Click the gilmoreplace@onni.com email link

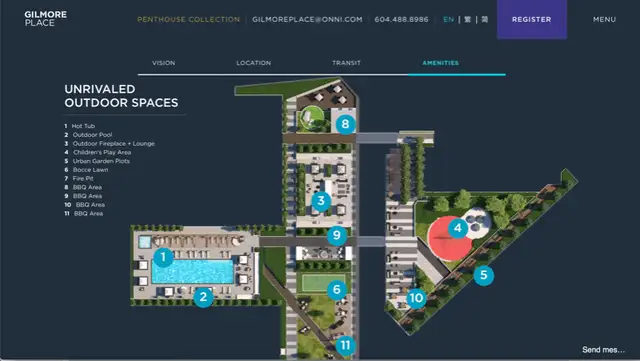coord(307,19)
